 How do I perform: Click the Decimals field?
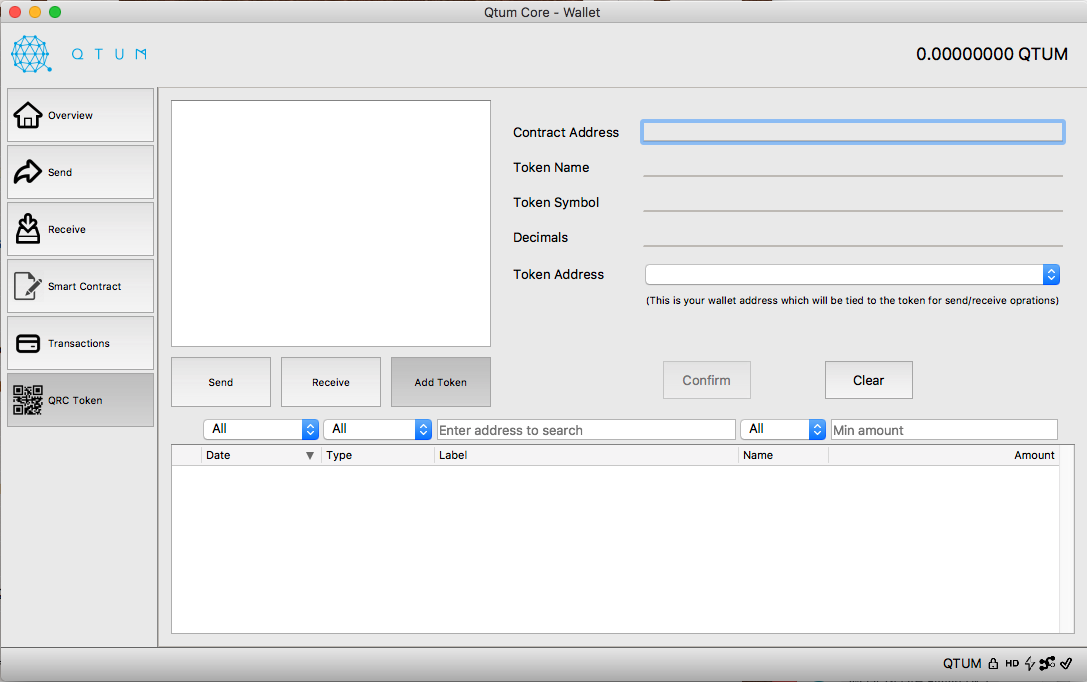pos(853,237)
